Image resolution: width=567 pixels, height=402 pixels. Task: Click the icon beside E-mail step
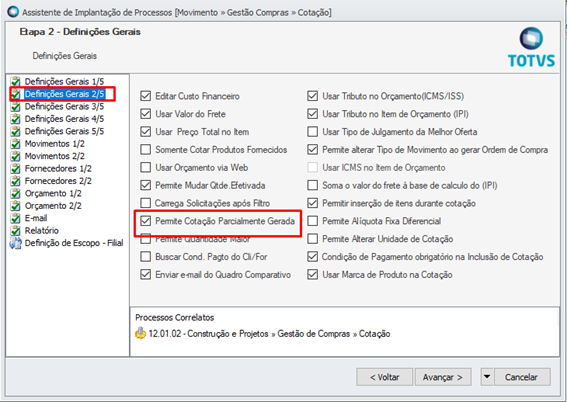(15, 218)
